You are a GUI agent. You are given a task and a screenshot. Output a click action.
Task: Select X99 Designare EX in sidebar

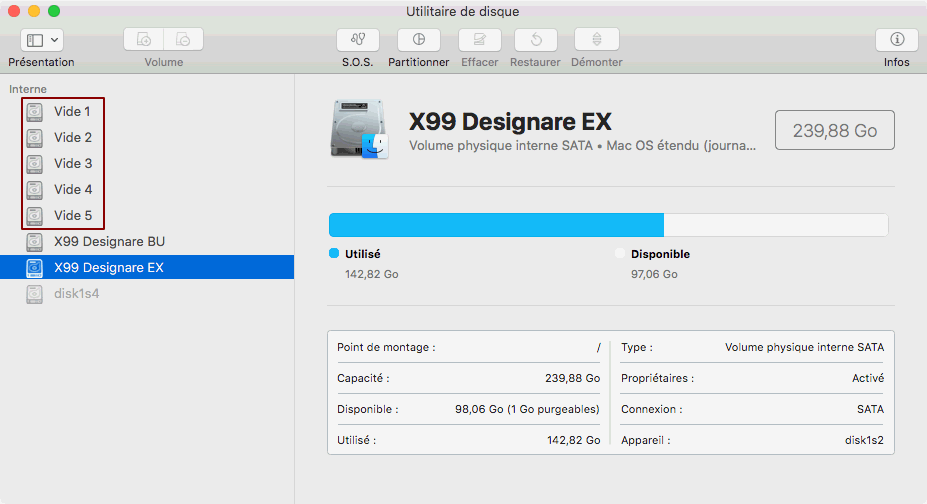(x=147, y=267)
